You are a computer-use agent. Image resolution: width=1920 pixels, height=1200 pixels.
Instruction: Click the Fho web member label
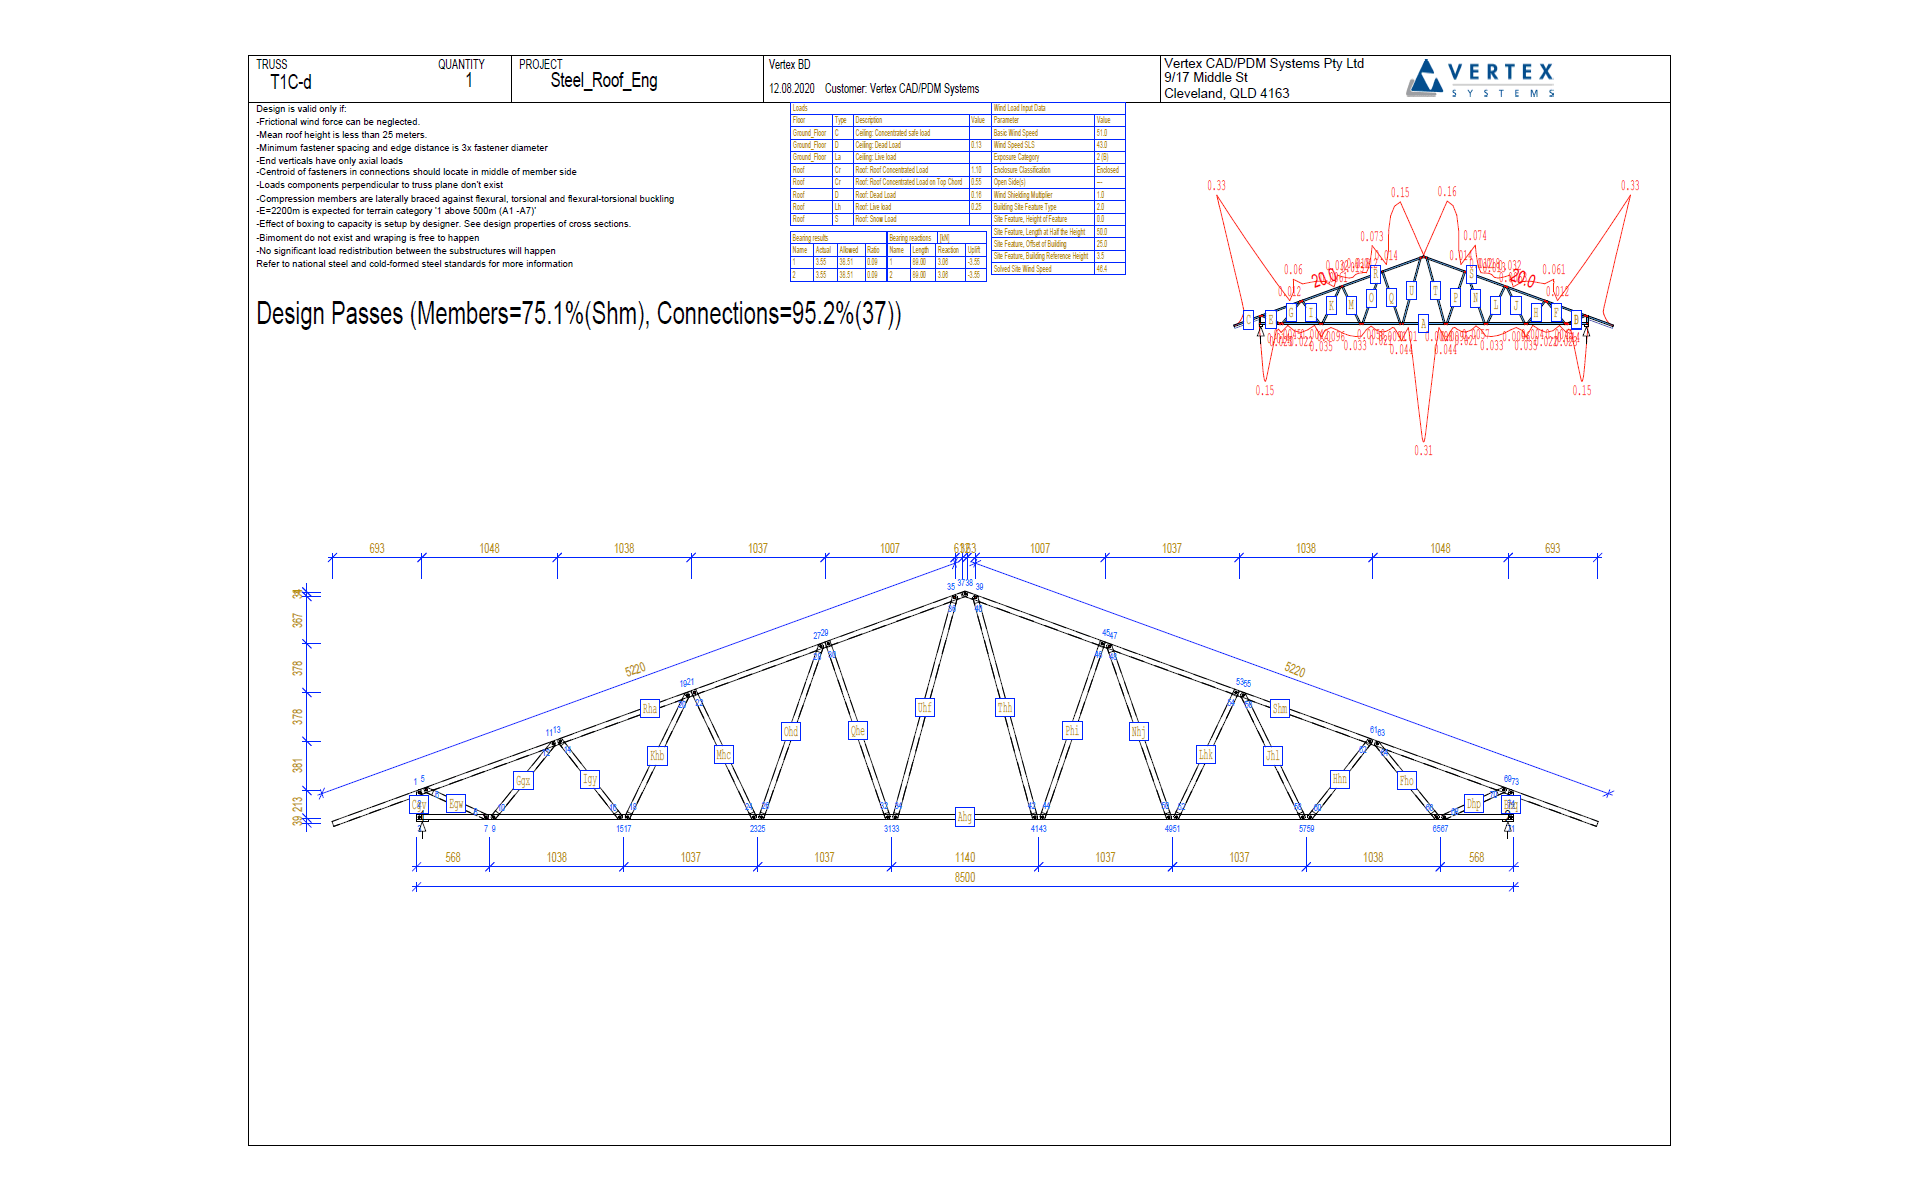1407,781
